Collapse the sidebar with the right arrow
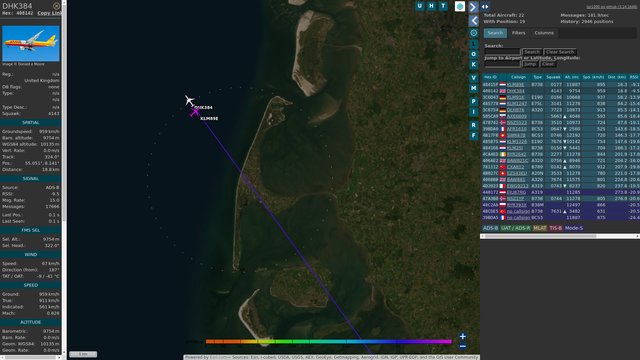The width and height of the screenshot is (640, 360). pyautogui.click(x=473, y=7)
